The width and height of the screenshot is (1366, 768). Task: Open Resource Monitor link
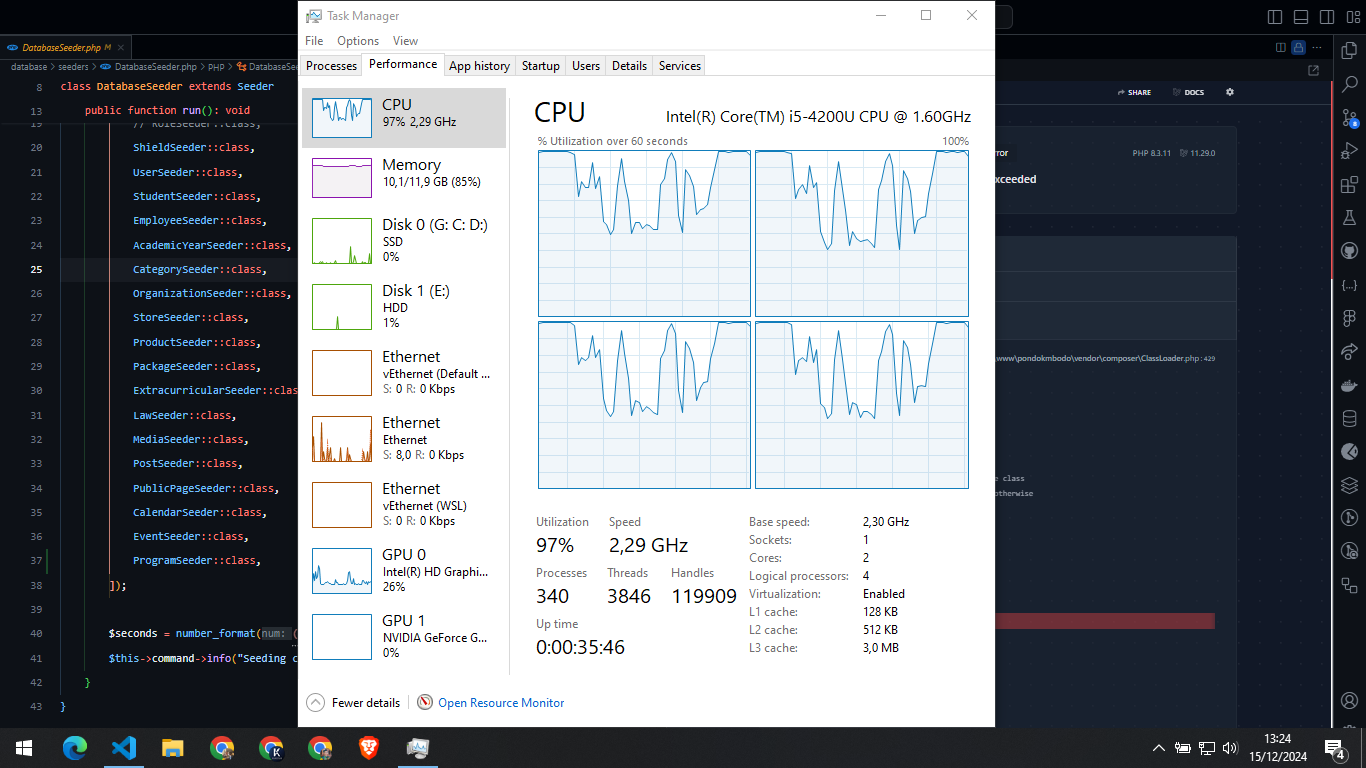click(x=491, y=703)
